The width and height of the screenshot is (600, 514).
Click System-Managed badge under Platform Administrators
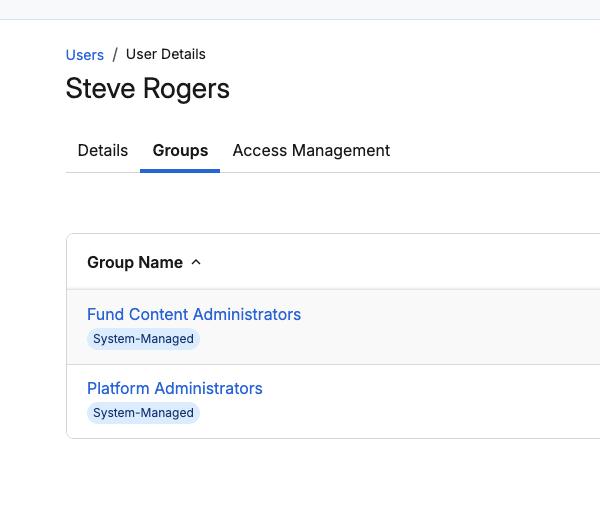143,413
